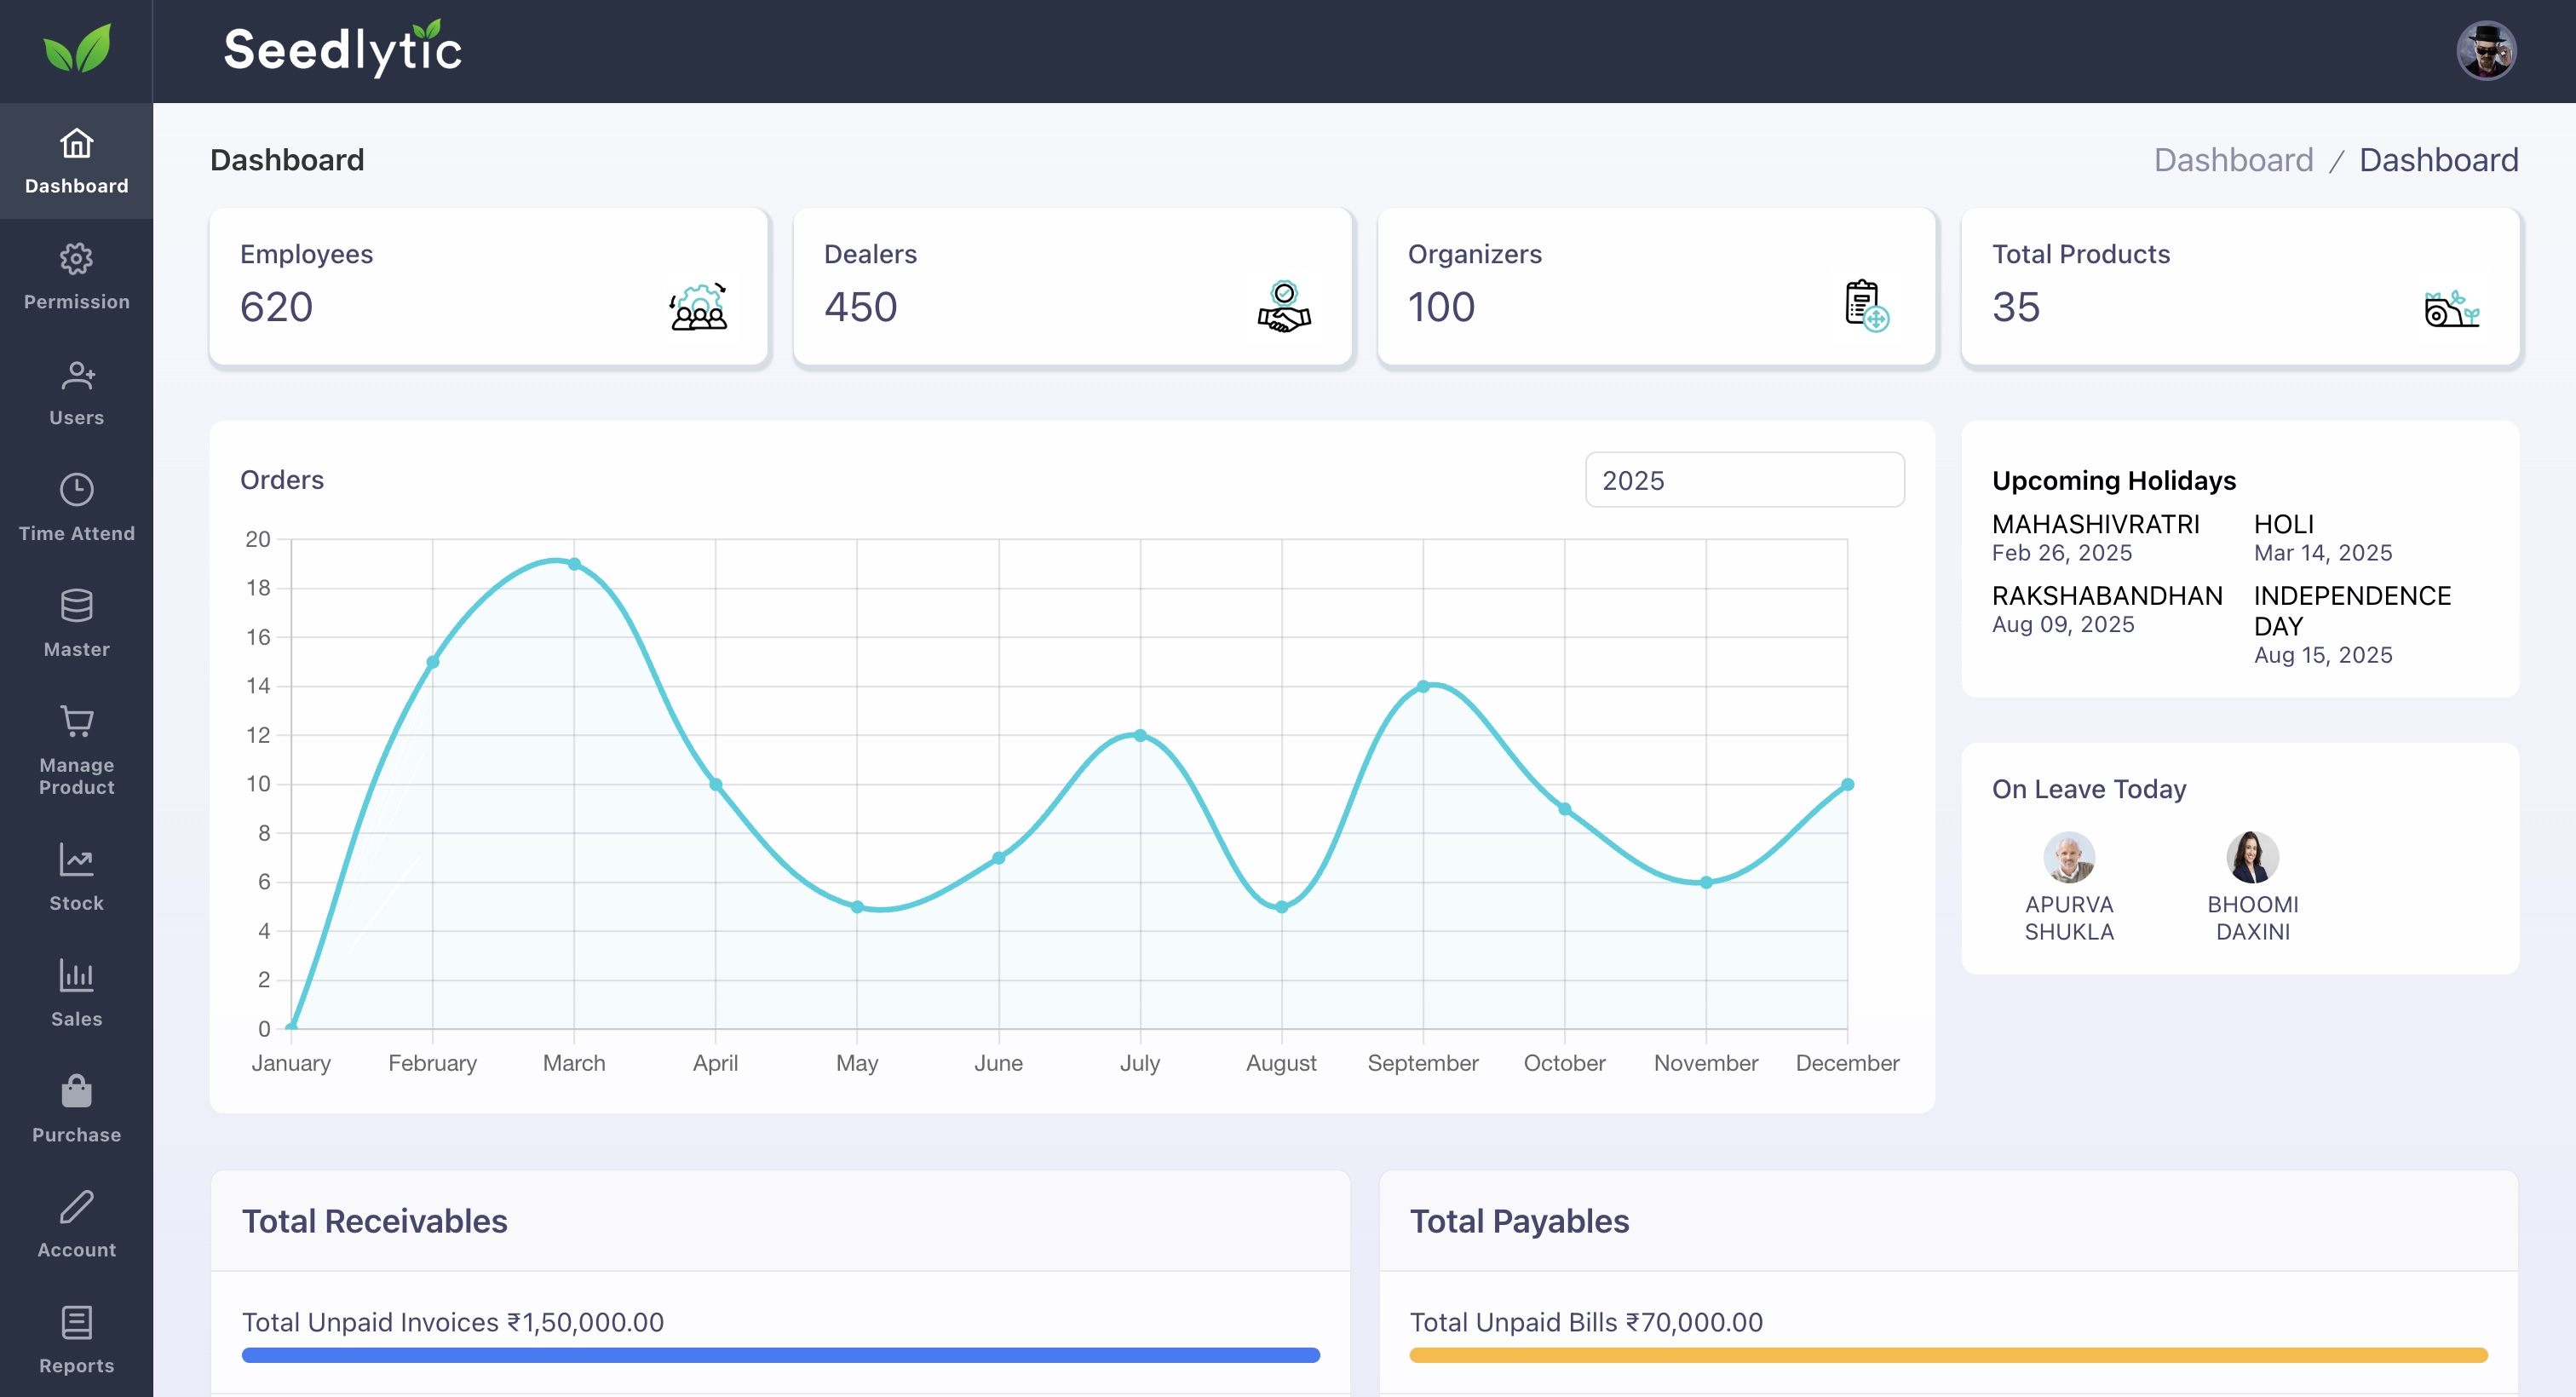The image size is (2576, 1397).
Task: Click the July data point on Orders chart
Action: pyautogui.click(x=1140, y=735)
